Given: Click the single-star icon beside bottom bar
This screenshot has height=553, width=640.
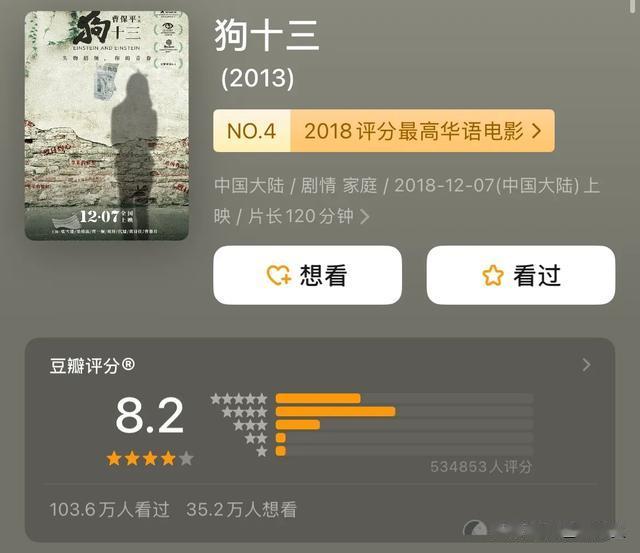Looking at the screenshot, I should [262, 451].
